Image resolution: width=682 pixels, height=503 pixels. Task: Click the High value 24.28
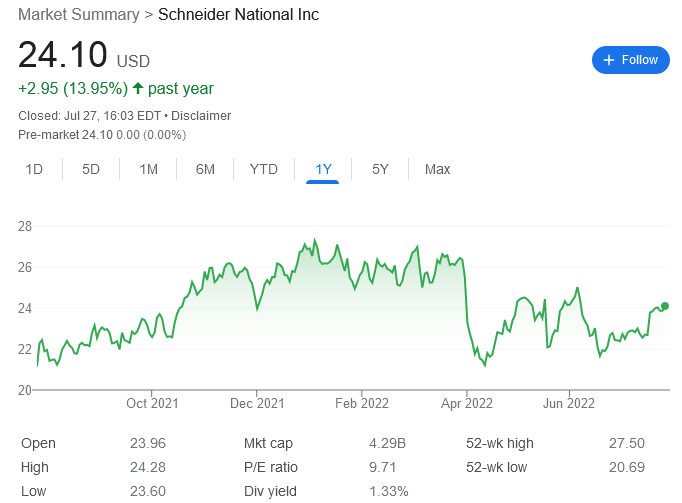click(148, 467)
